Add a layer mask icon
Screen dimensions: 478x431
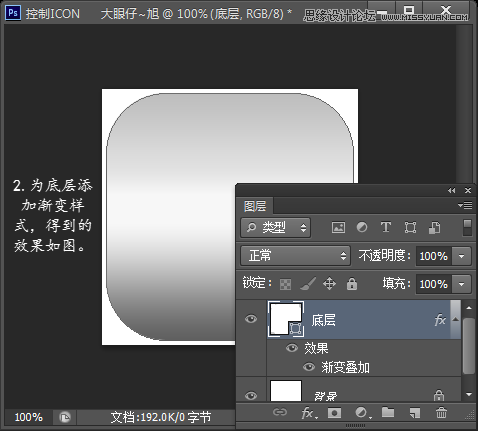pyautogui.click(x=334, y=413)
